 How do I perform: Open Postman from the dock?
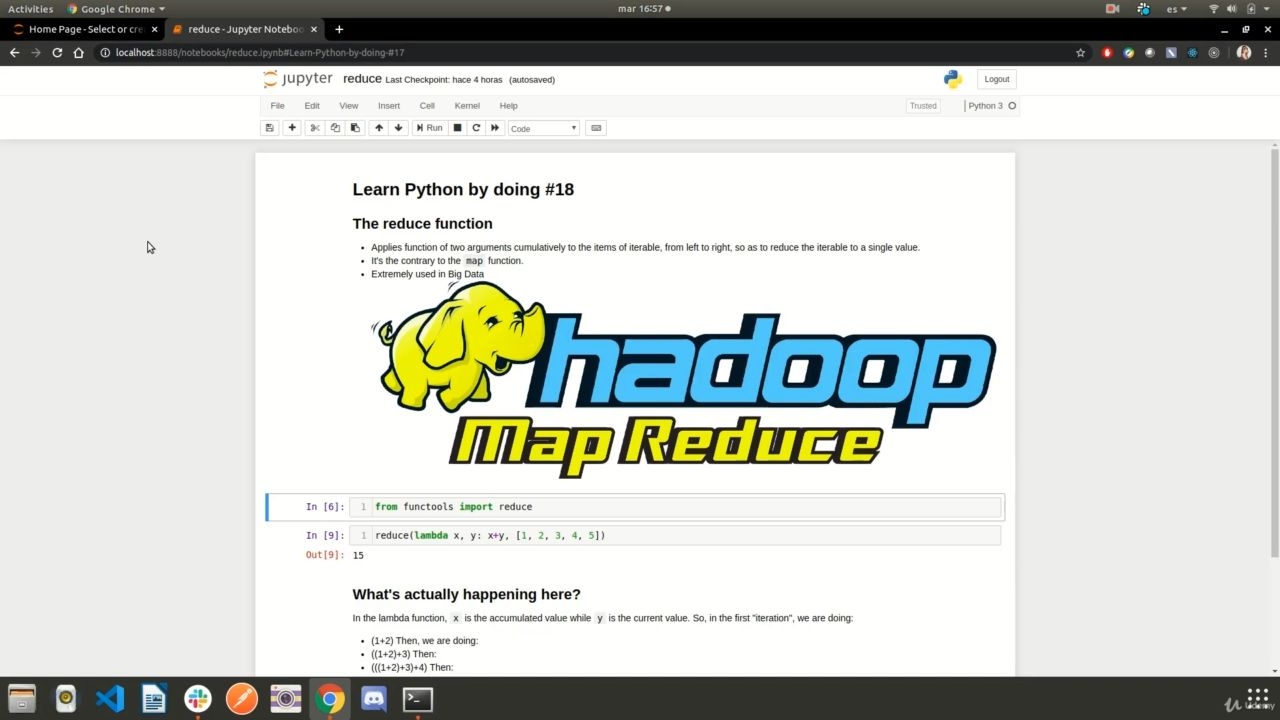pyautogui.click(x=242, y=698)
